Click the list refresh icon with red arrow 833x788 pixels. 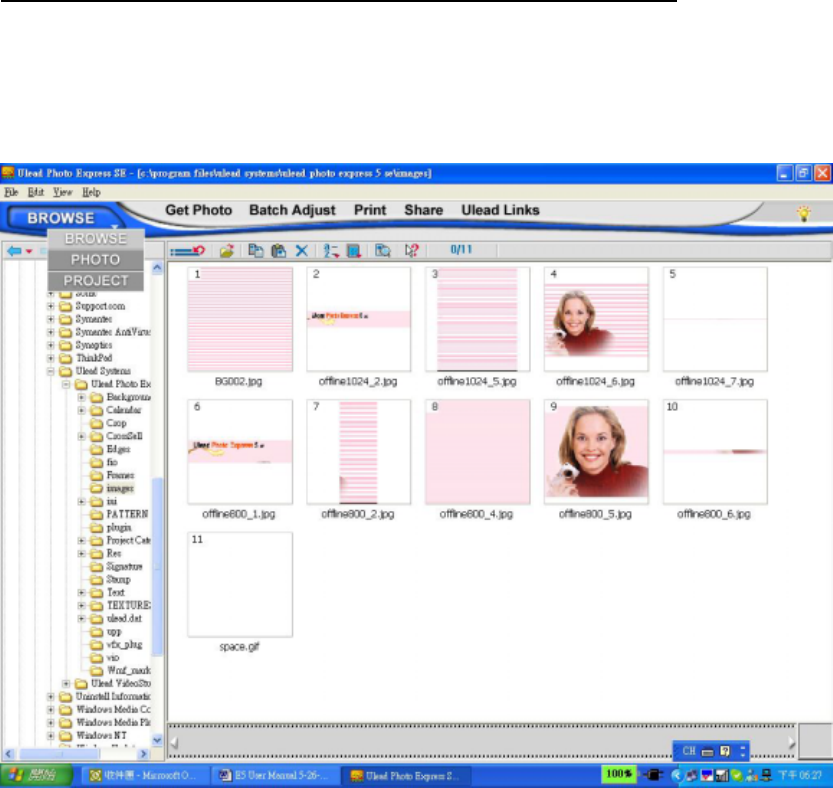[188, 250]
